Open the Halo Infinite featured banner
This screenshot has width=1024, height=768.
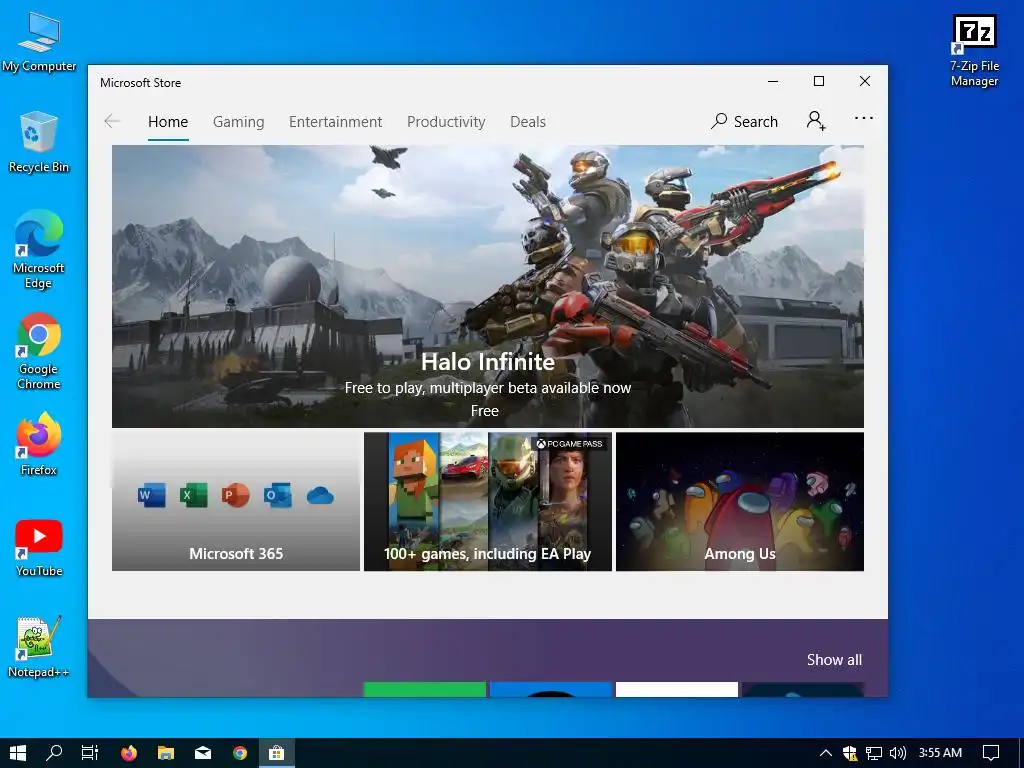click(488, 286)
